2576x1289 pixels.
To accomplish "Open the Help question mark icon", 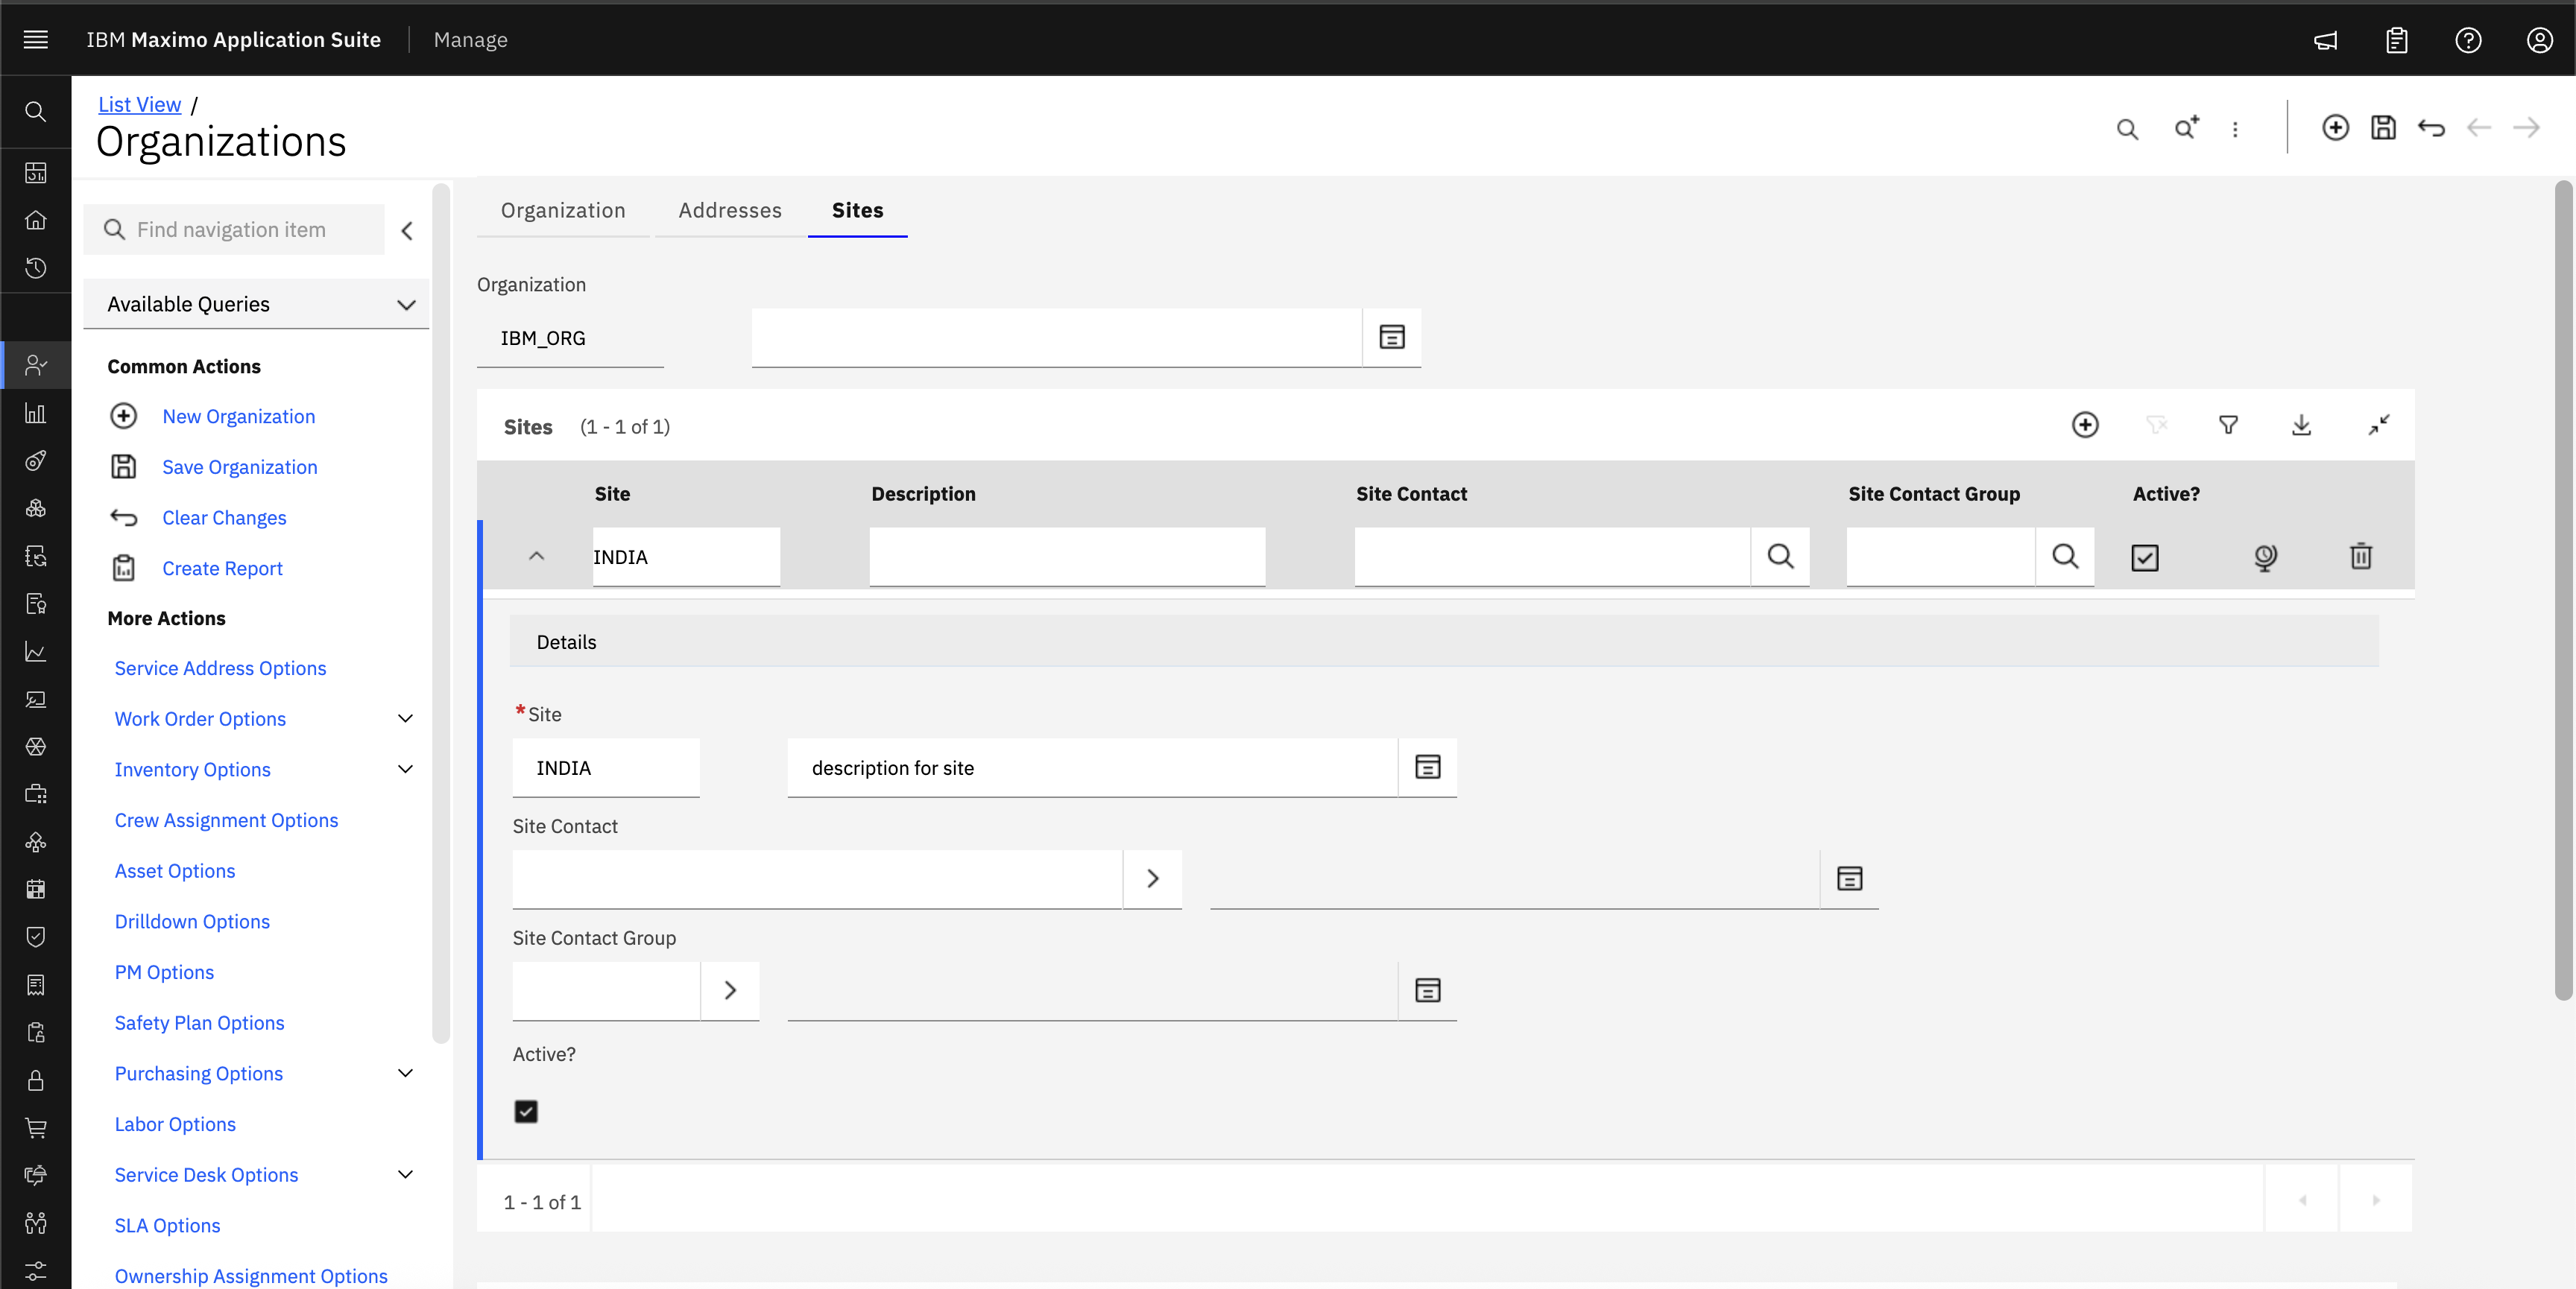I will coord(2468,40).
